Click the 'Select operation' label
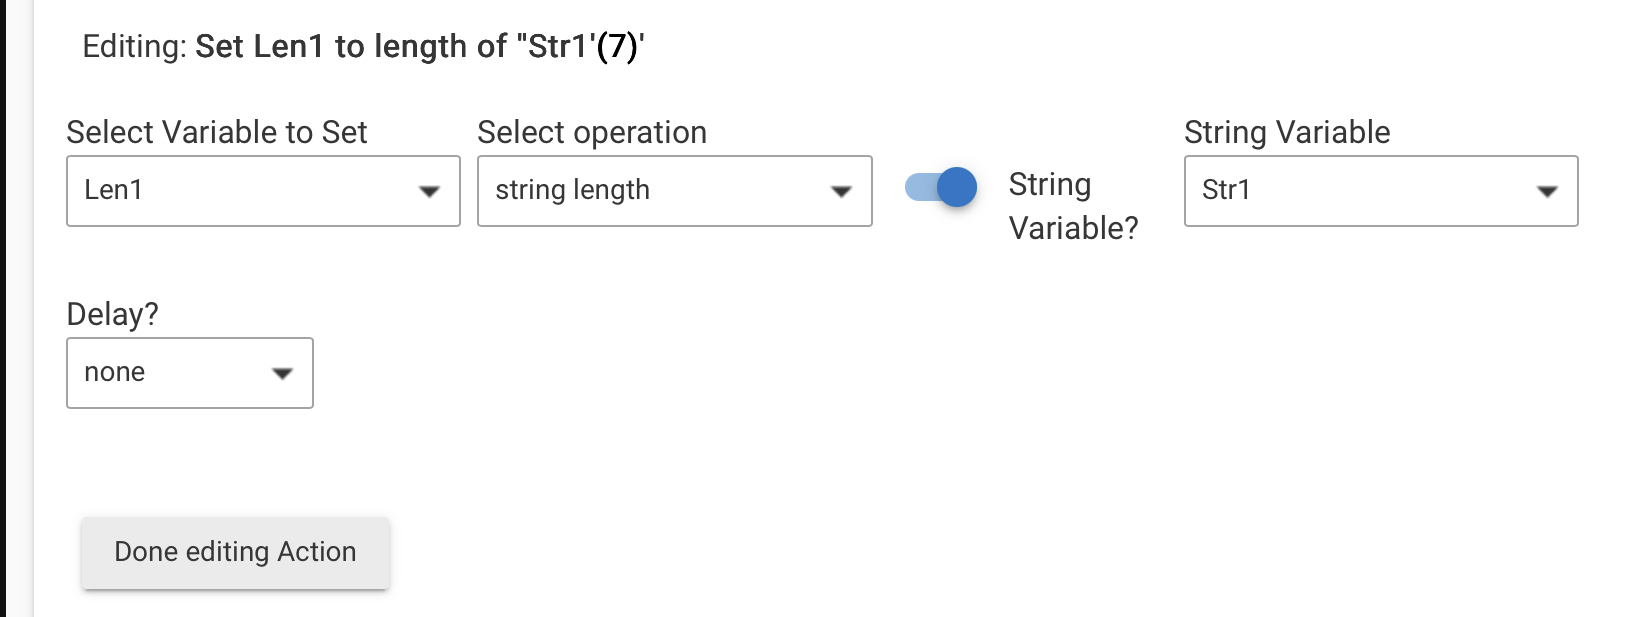1632x617 pixels. click(592, 132)
